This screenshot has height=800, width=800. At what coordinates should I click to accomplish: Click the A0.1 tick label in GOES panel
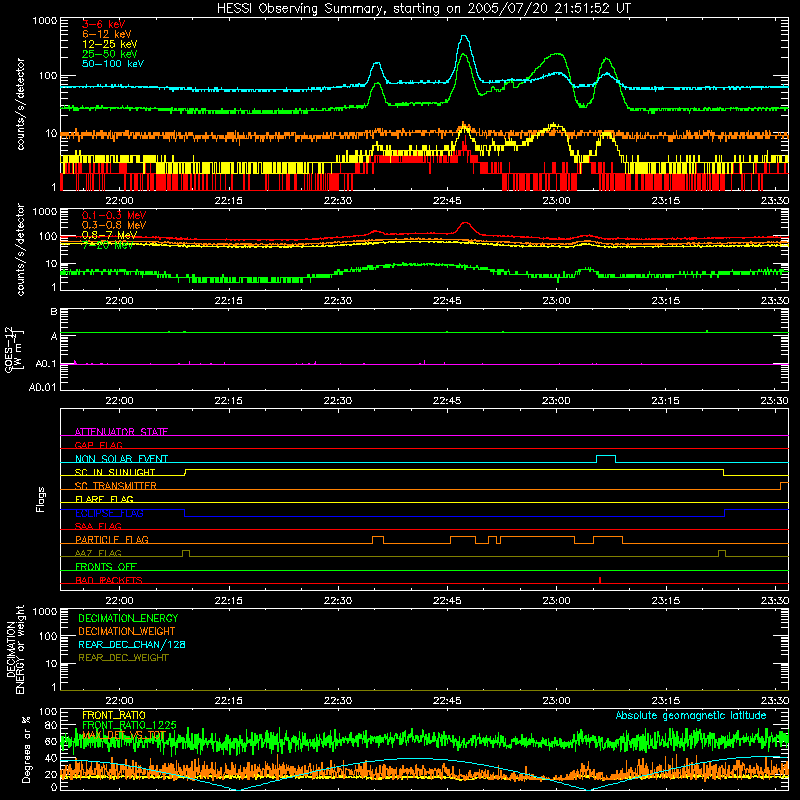click(46, 364)
